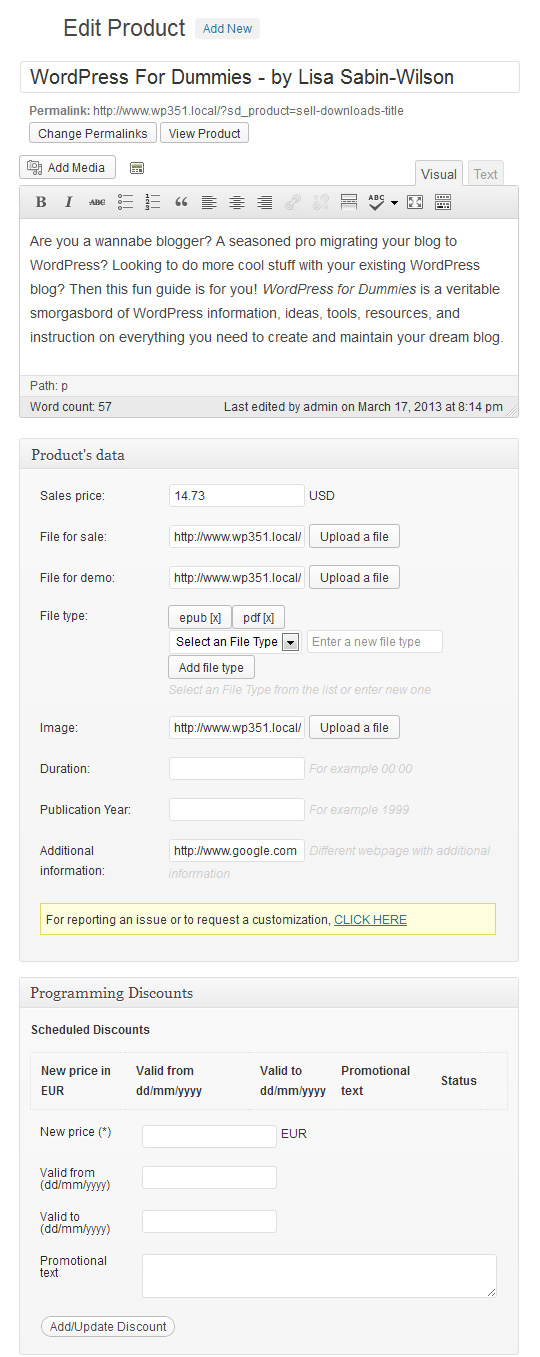Open the spellchecker language dropdown arrow
Viewport: 540px width, 1357px height.
[x=394, y=202]
